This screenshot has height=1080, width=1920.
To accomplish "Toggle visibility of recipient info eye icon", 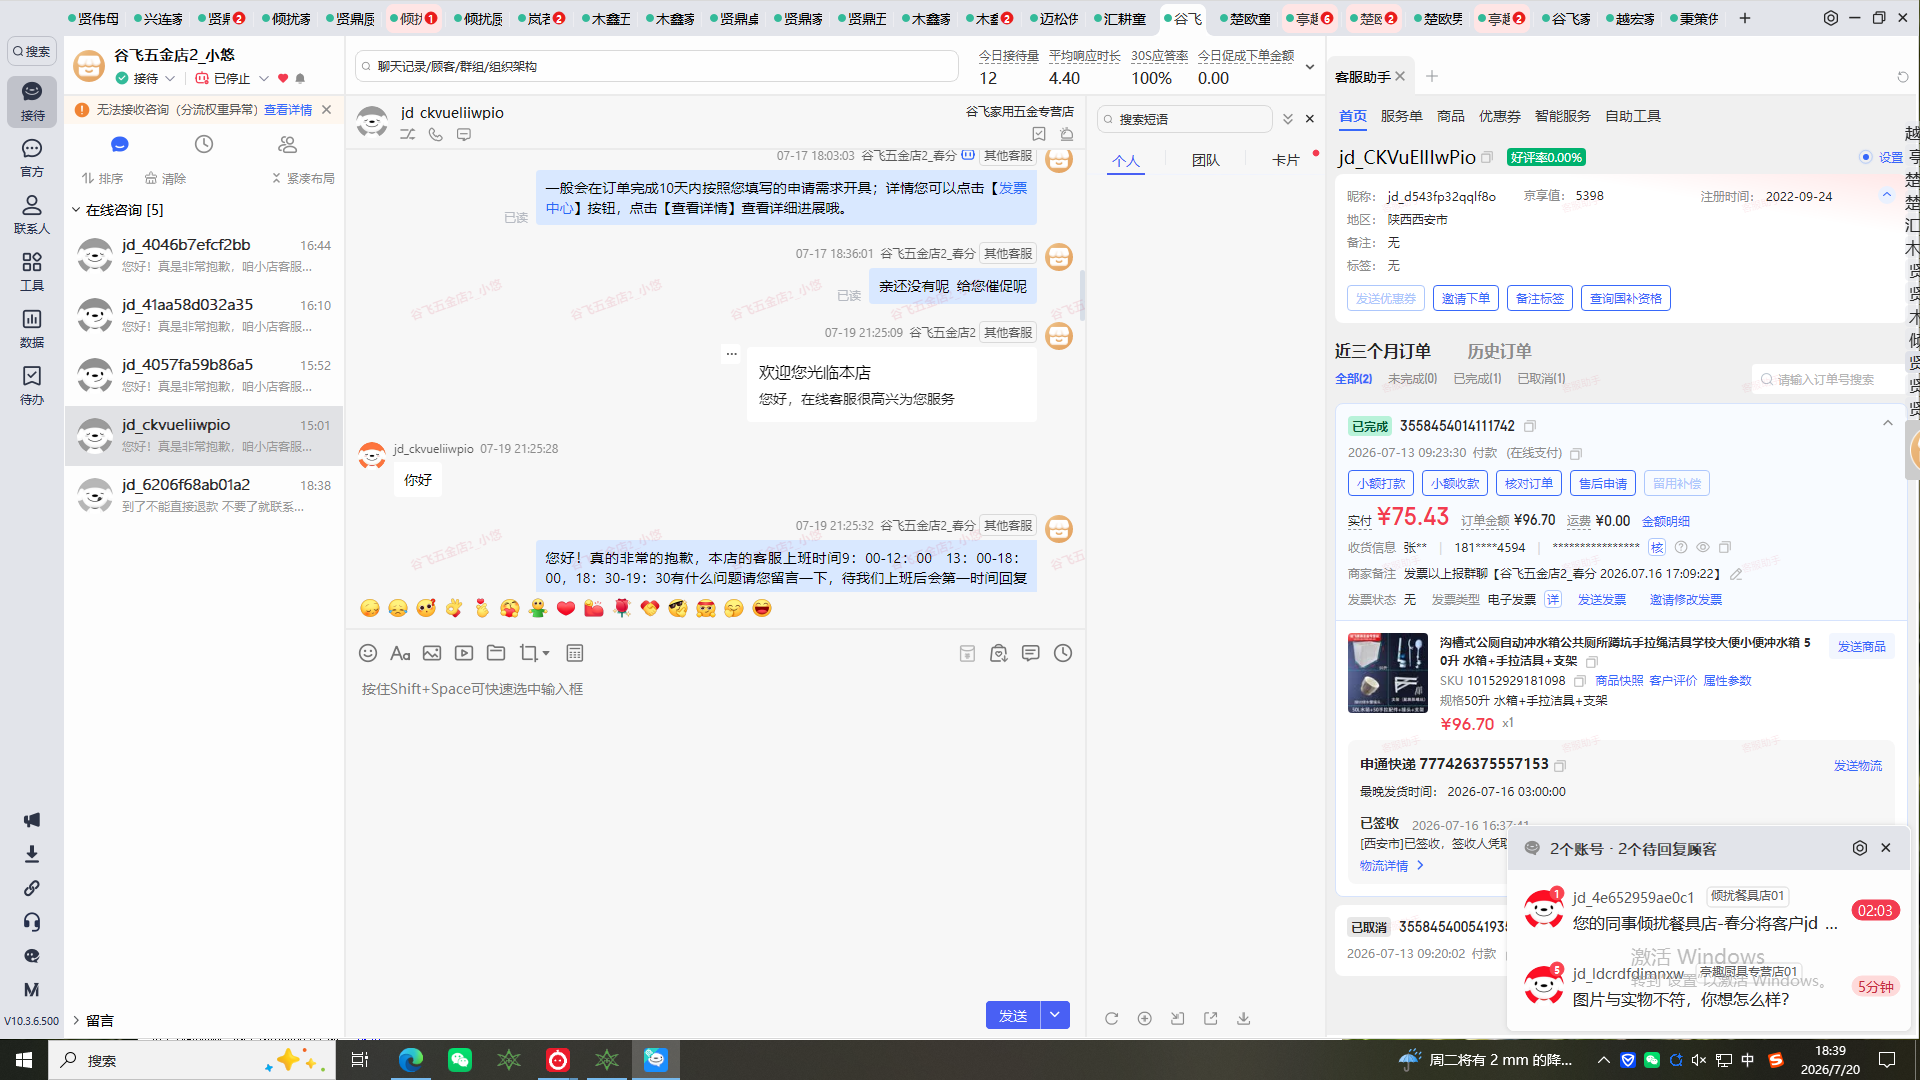I will [x=1703, y=548].
